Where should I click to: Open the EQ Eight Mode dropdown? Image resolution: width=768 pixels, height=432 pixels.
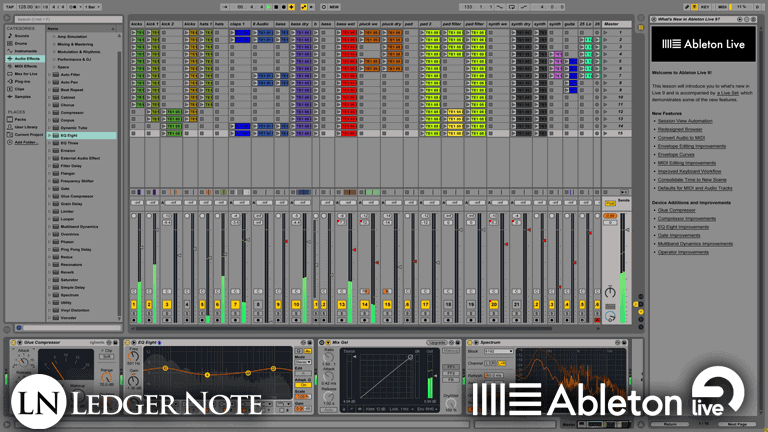pyautogui.click(x=303, y=362)
